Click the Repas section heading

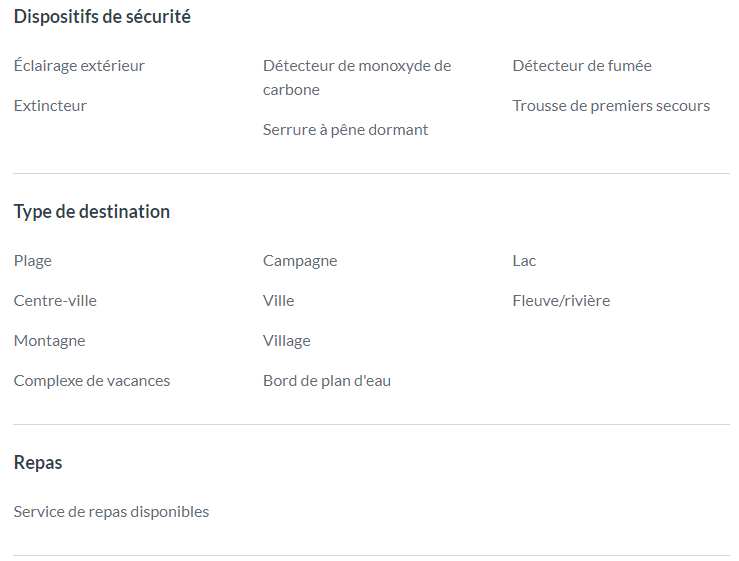[38, 463]
